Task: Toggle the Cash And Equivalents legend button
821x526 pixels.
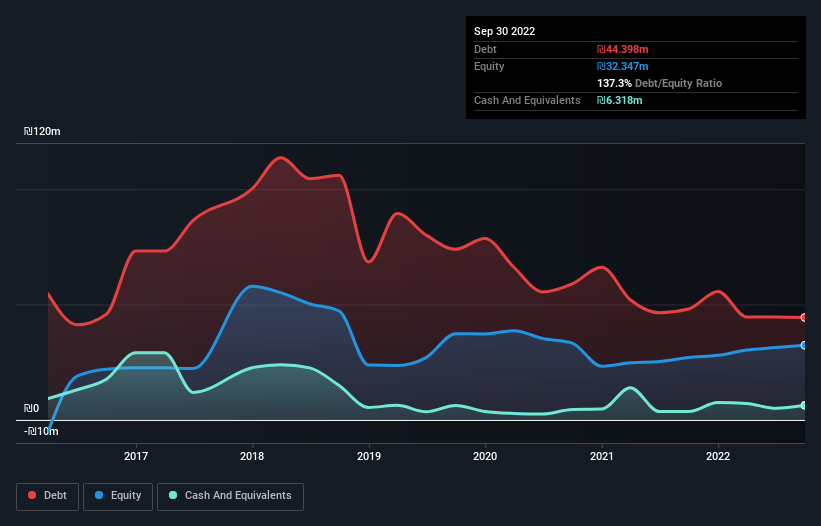Action: click(x=230, y=496)
